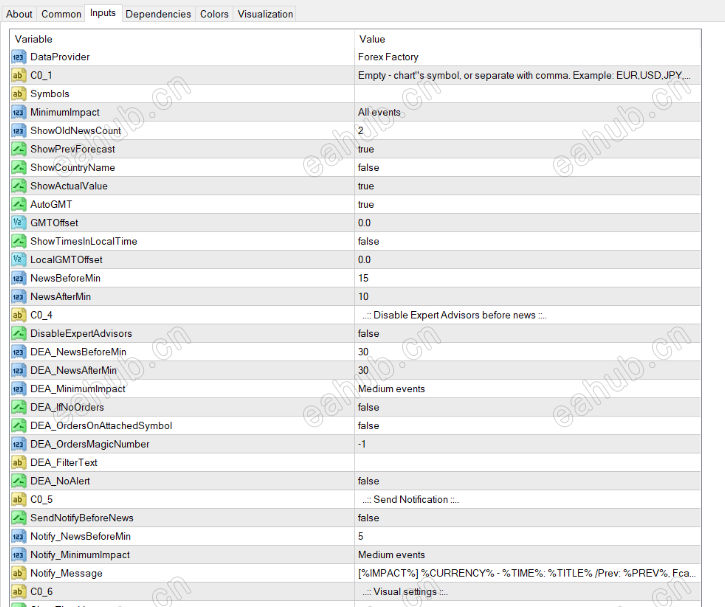Image resolution: width=725 pixels, height=607 pixels.
Task: Switch to the Colors tab
Action: pyautogui.click(x=214, y=14)
